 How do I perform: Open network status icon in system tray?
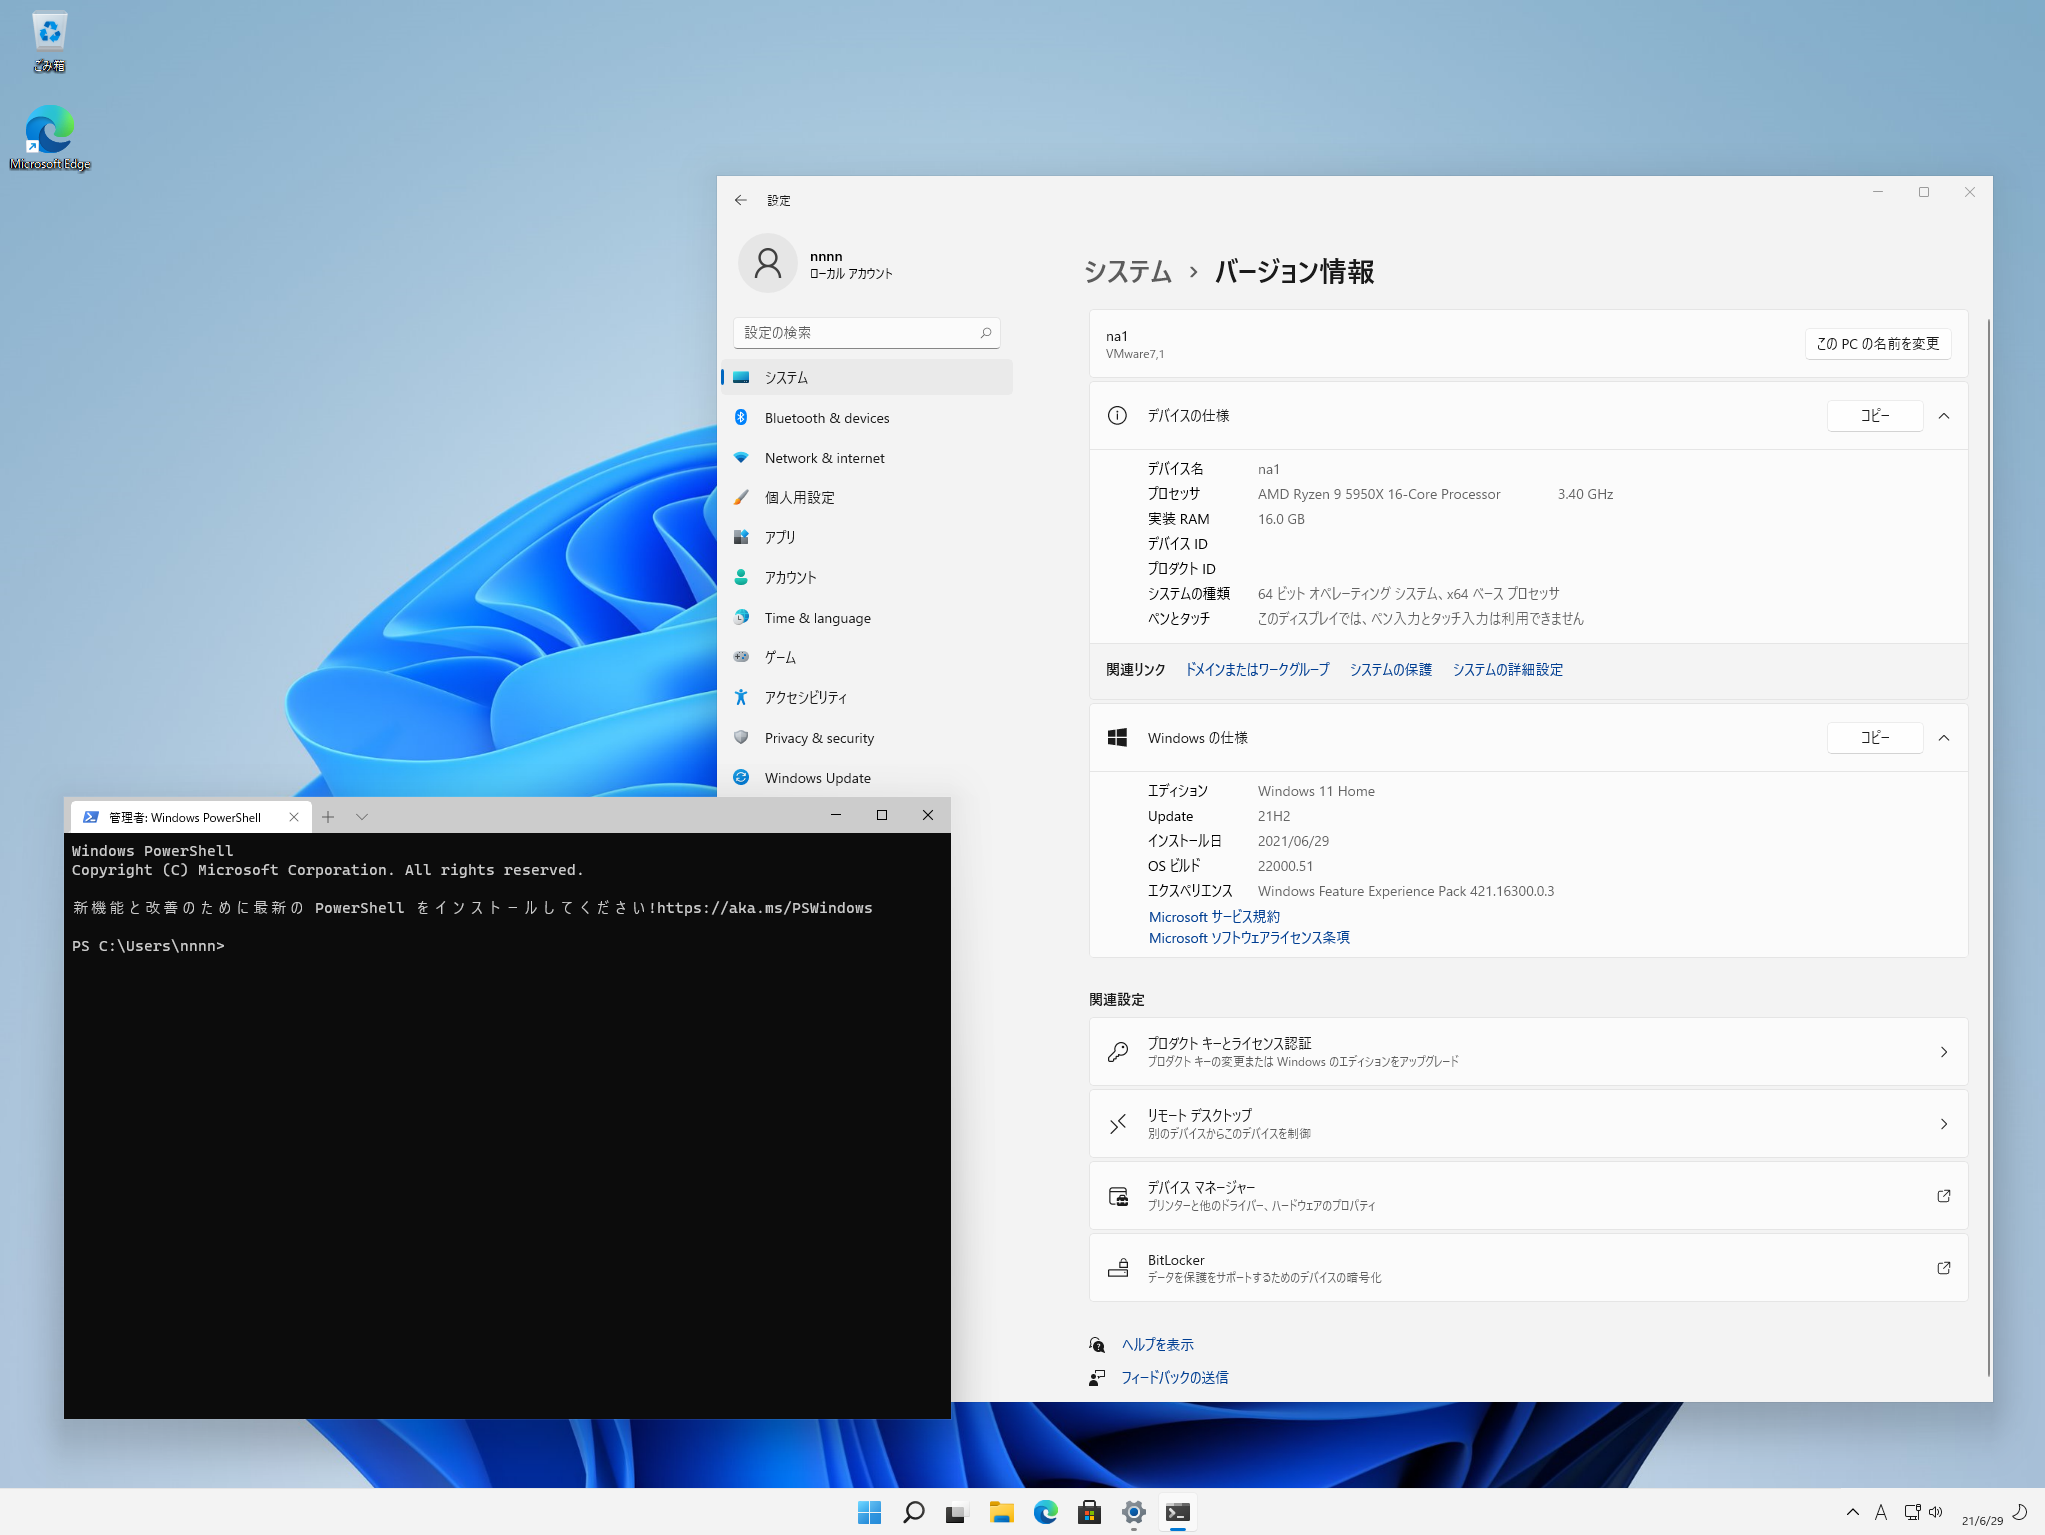point(1912,1512)
